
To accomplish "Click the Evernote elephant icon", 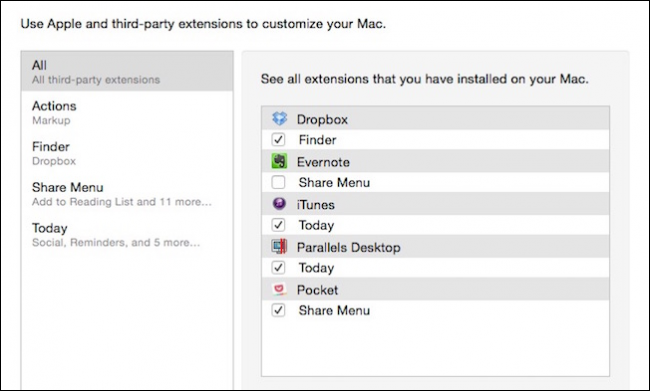I will (279, 161).
